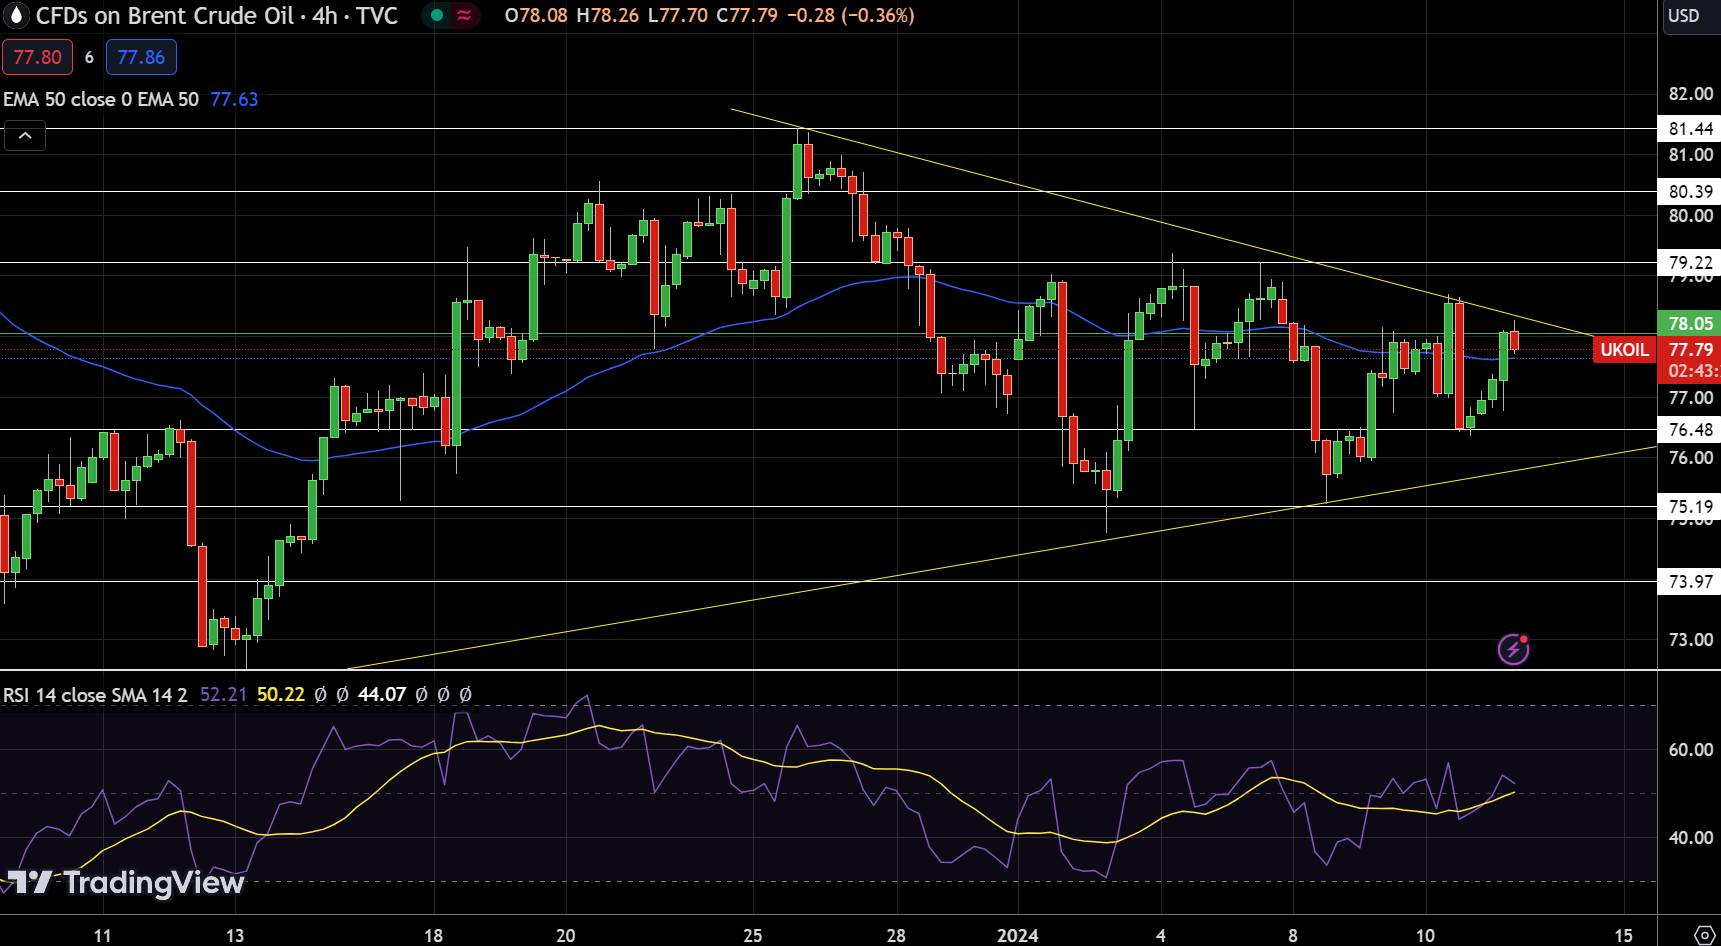Screen dimensions: 1721x946
Task: Click the 75.19 price level label
Action: point(1690,506)
